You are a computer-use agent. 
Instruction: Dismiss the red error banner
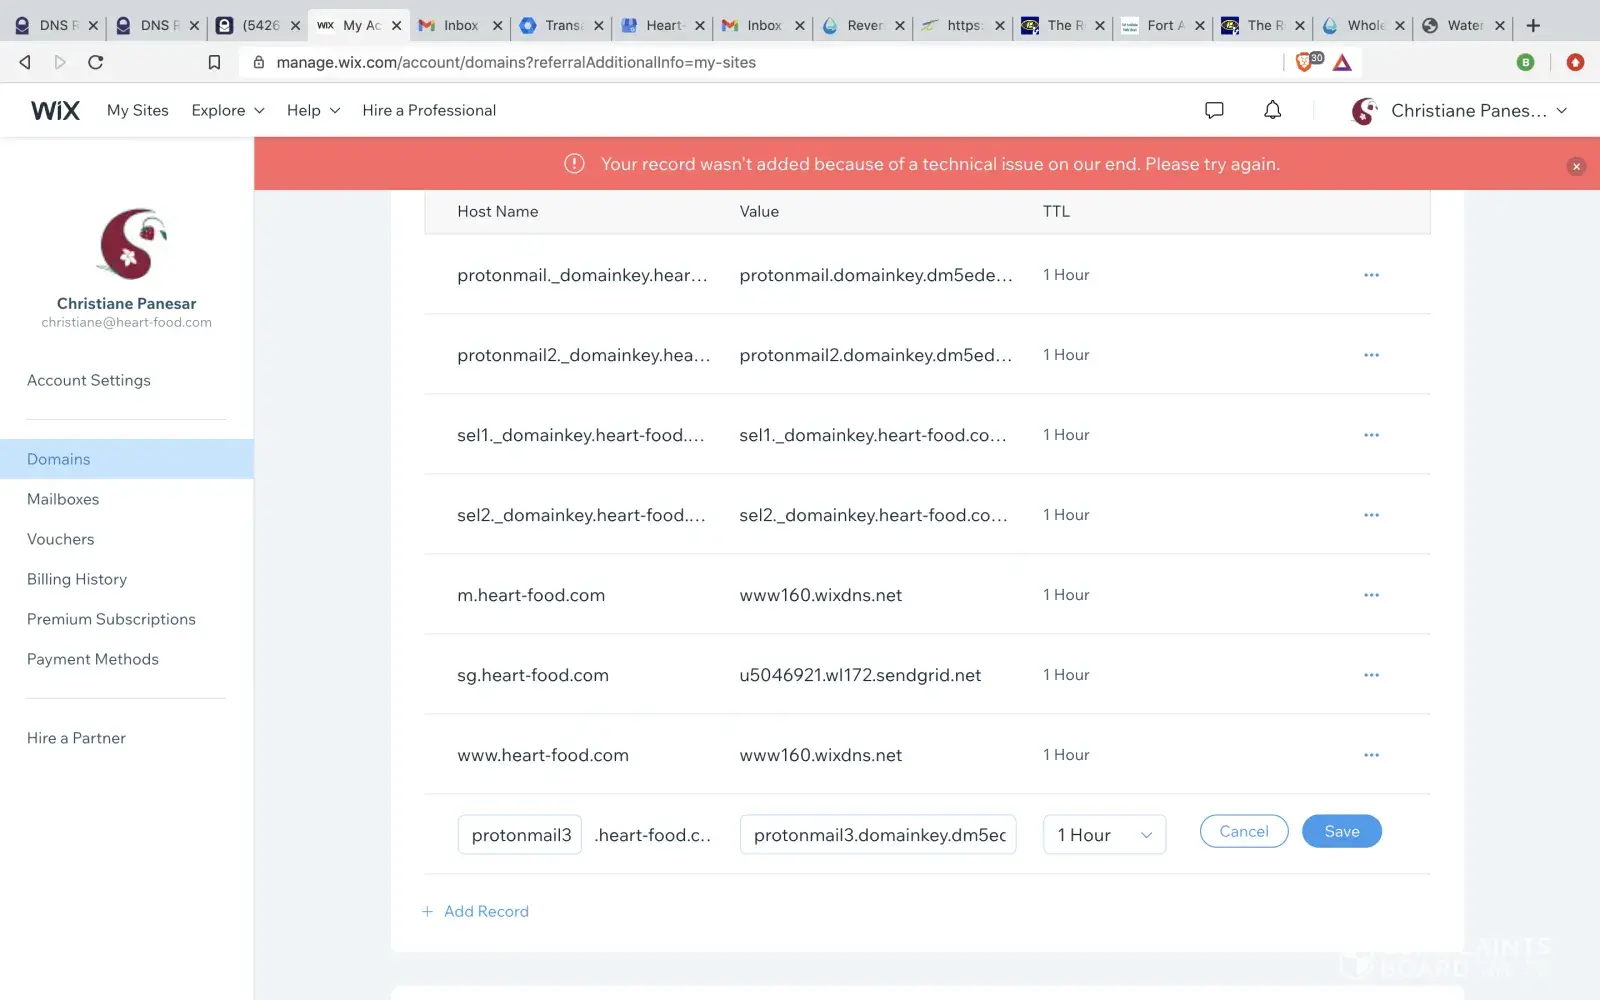tap(1576, 166)
